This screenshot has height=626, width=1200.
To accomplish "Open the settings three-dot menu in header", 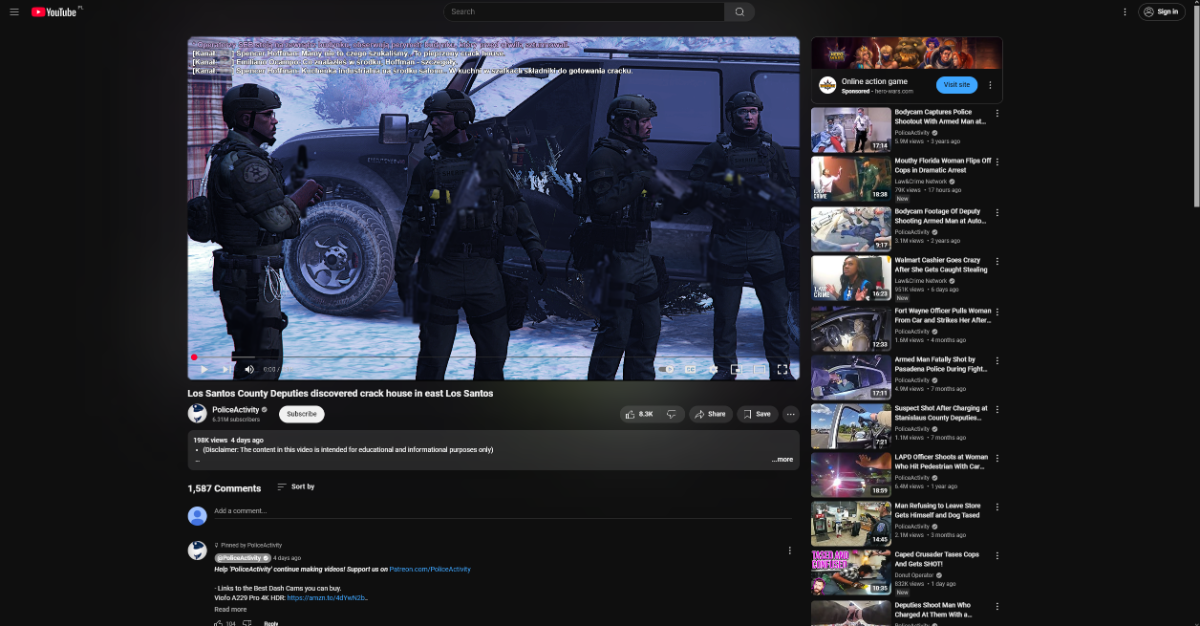I will [1125, 12].
